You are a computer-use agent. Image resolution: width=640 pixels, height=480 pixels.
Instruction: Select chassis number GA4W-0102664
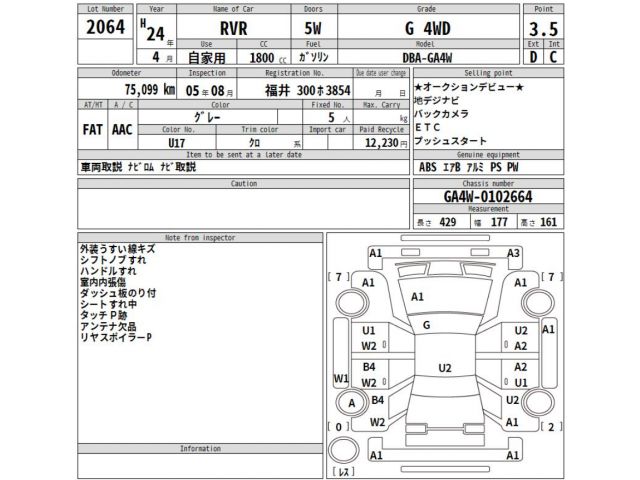(488, 197)
